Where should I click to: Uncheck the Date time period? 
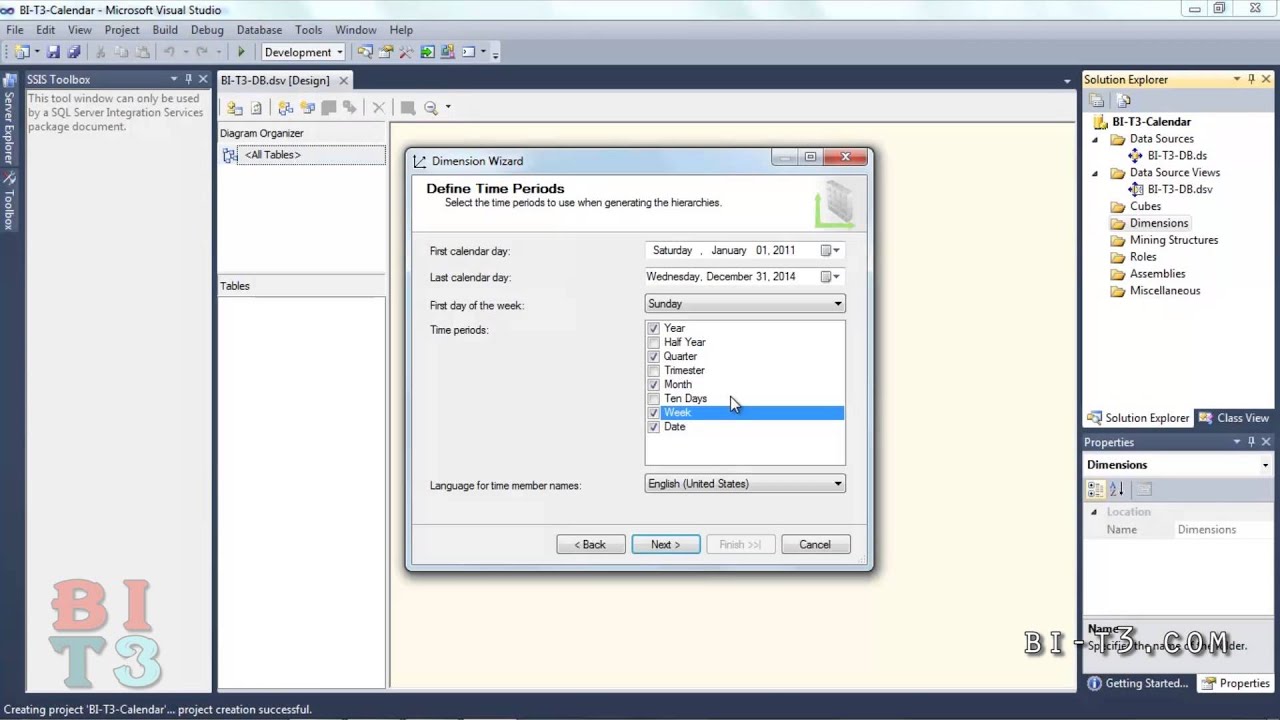tap(654, 426)
